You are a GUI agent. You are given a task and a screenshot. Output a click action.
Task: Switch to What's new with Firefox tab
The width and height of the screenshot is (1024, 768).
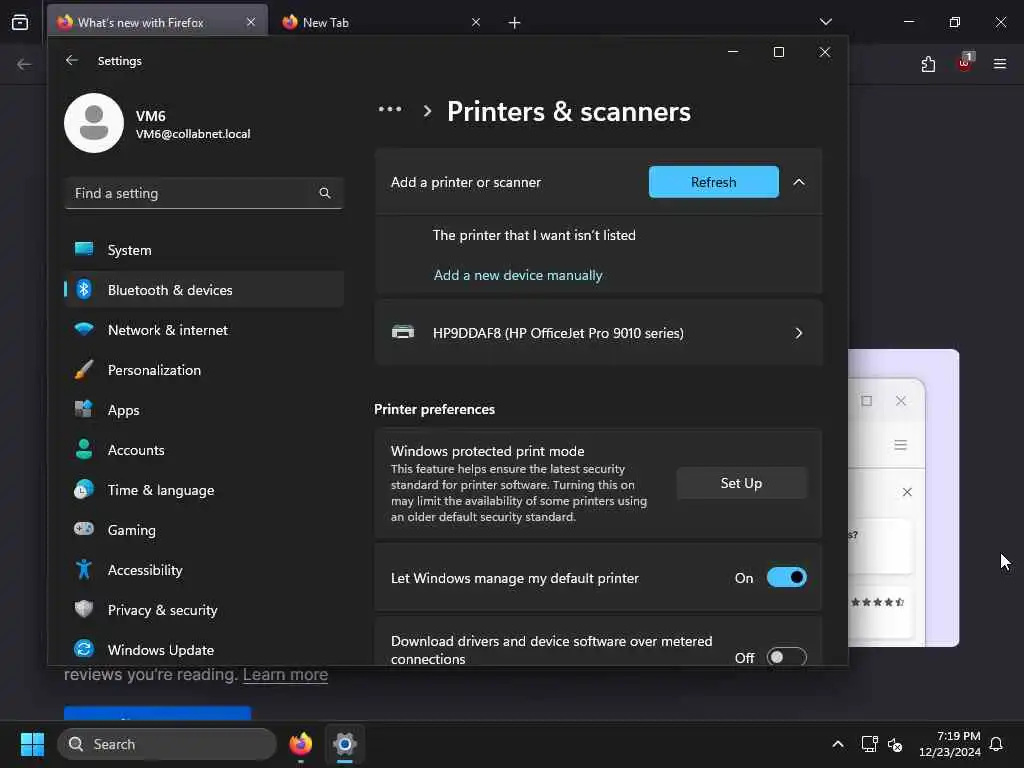pyautogui.click(x=157, y=22)
